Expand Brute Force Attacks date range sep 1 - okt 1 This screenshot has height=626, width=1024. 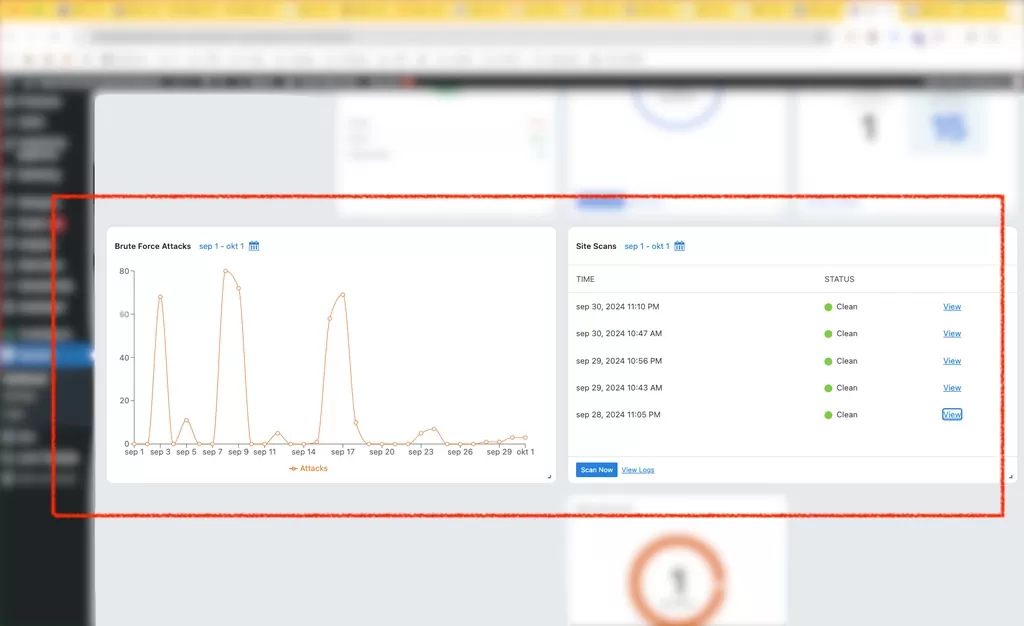click(221, 246)
